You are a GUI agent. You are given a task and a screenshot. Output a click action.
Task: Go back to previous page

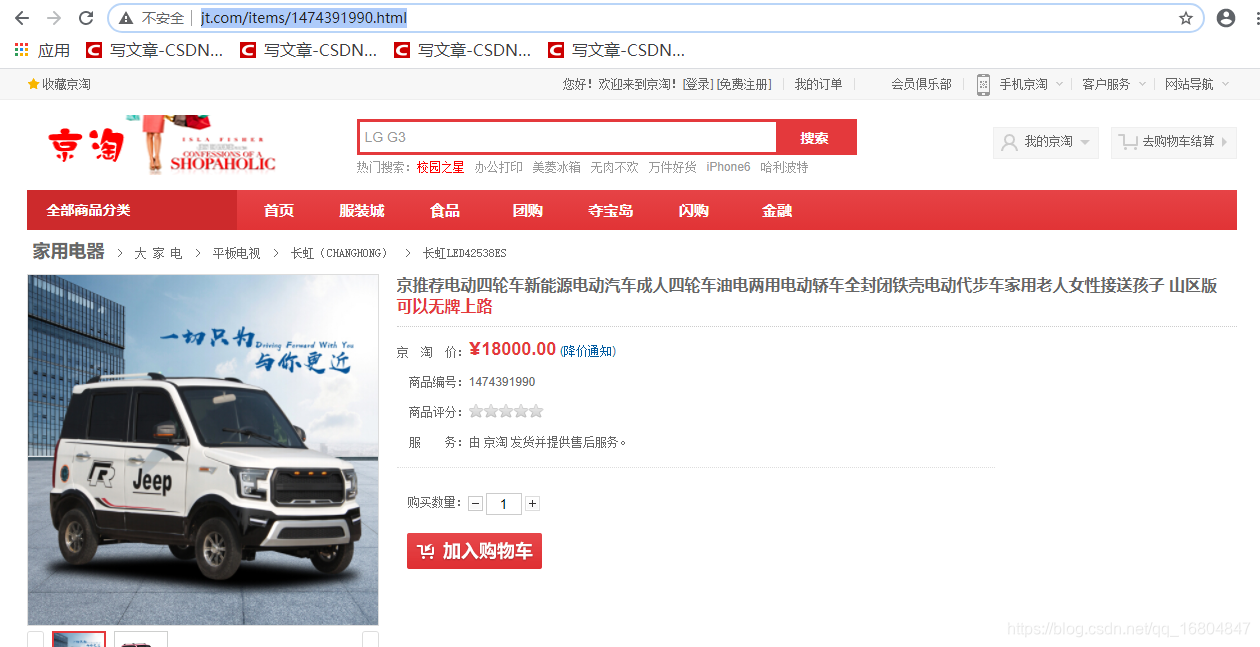(x=22, y=18)
